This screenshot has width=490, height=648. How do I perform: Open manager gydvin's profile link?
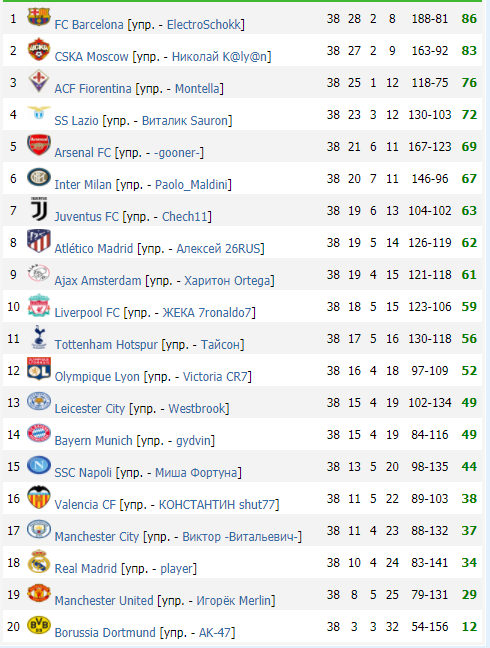click(194, 441)
